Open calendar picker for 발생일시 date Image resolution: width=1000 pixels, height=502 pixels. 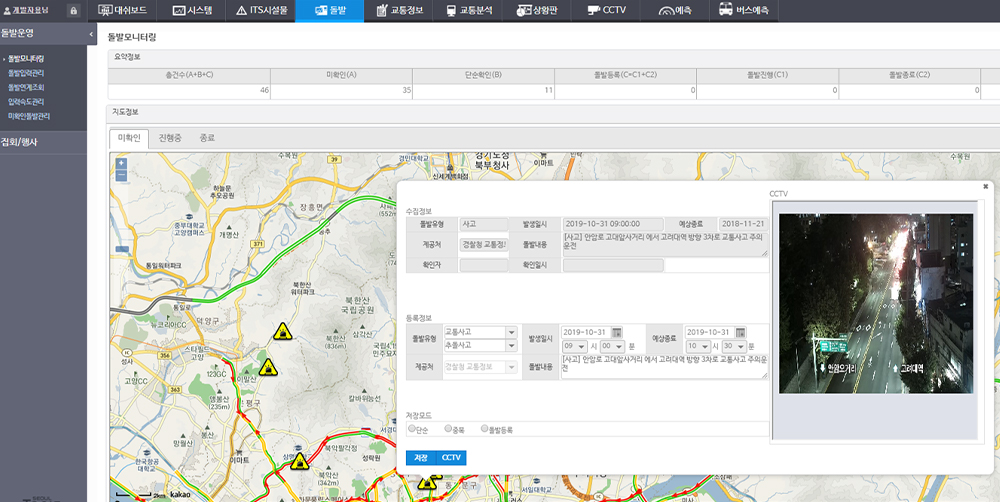click(617, 332)
